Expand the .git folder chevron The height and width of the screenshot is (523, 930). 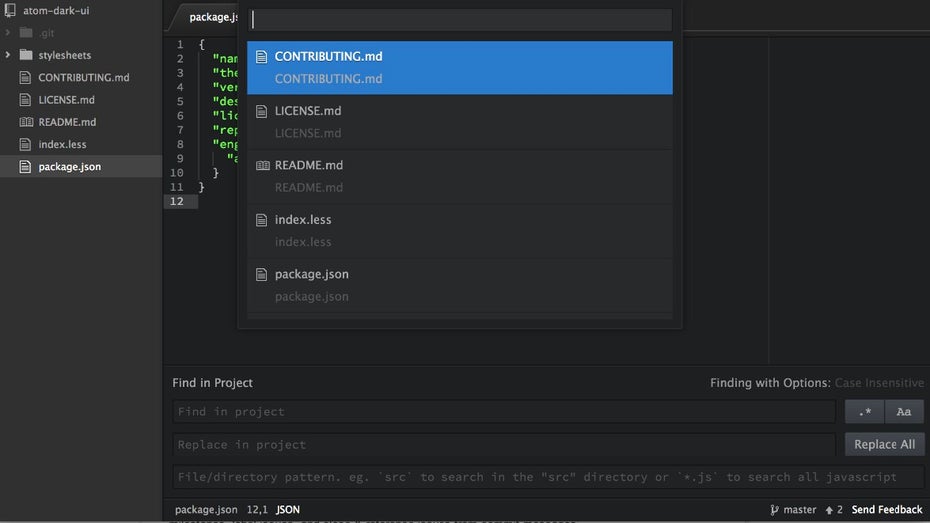(x=9, y=33)
